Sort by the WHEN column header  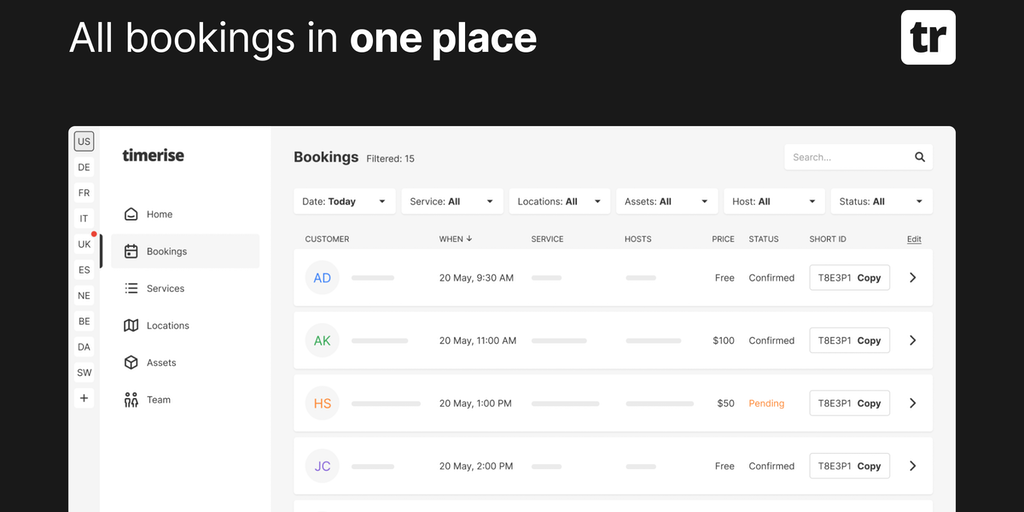click(455, 239)
